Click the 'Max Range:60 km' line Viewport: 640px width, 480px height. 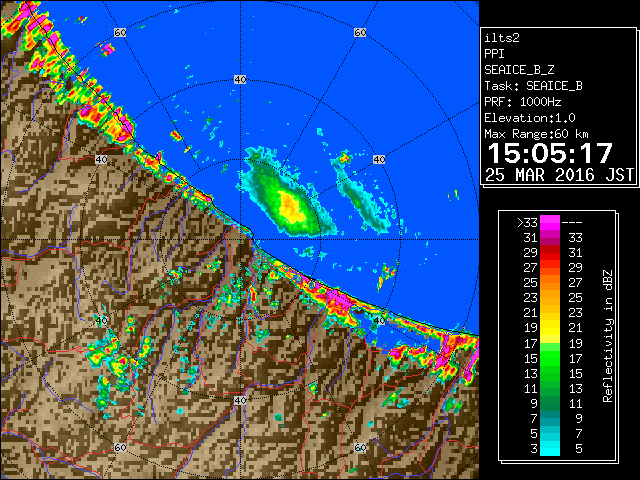coord(536,134)
